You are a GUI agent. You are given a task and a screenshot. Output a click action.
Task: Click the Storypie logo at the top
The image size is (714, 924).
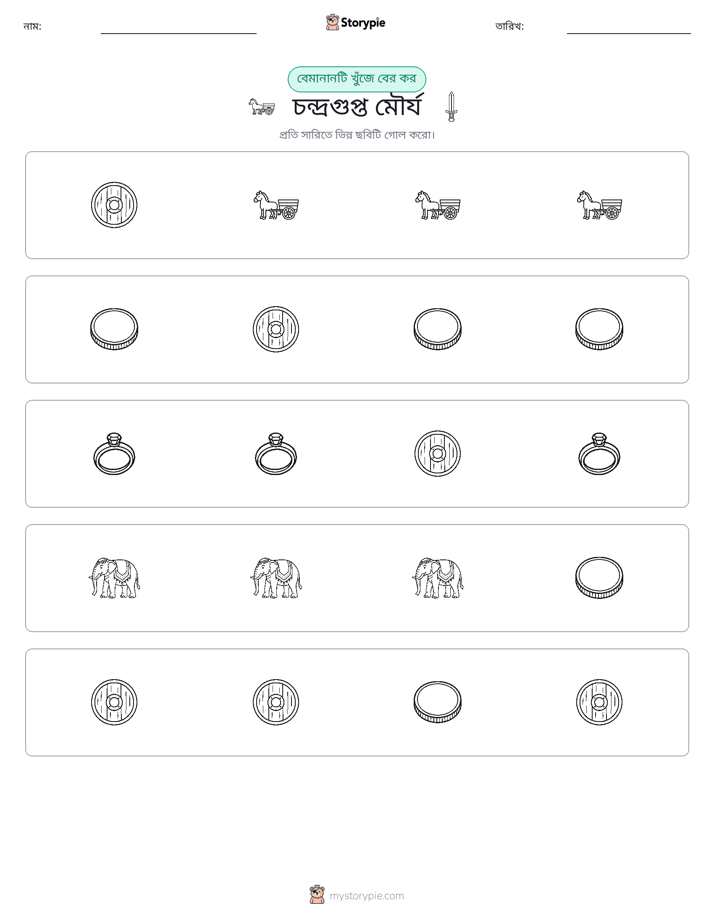(x=356, y=23)
